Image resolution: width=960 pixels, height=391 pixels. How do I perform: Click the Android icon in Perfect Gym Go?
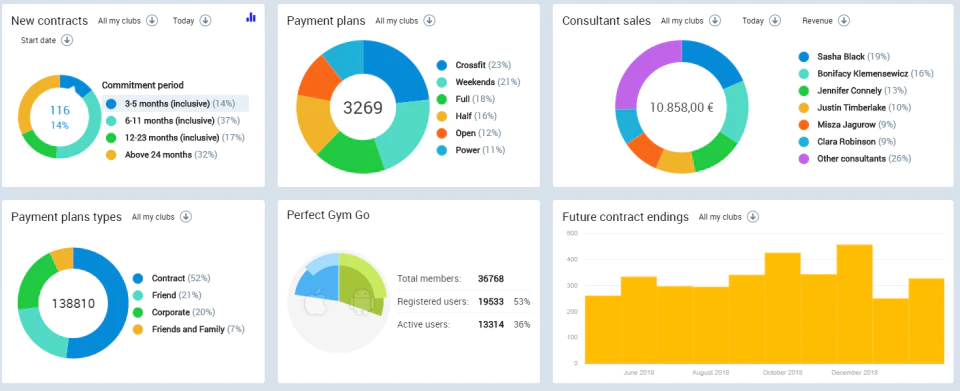pos(361,303)
